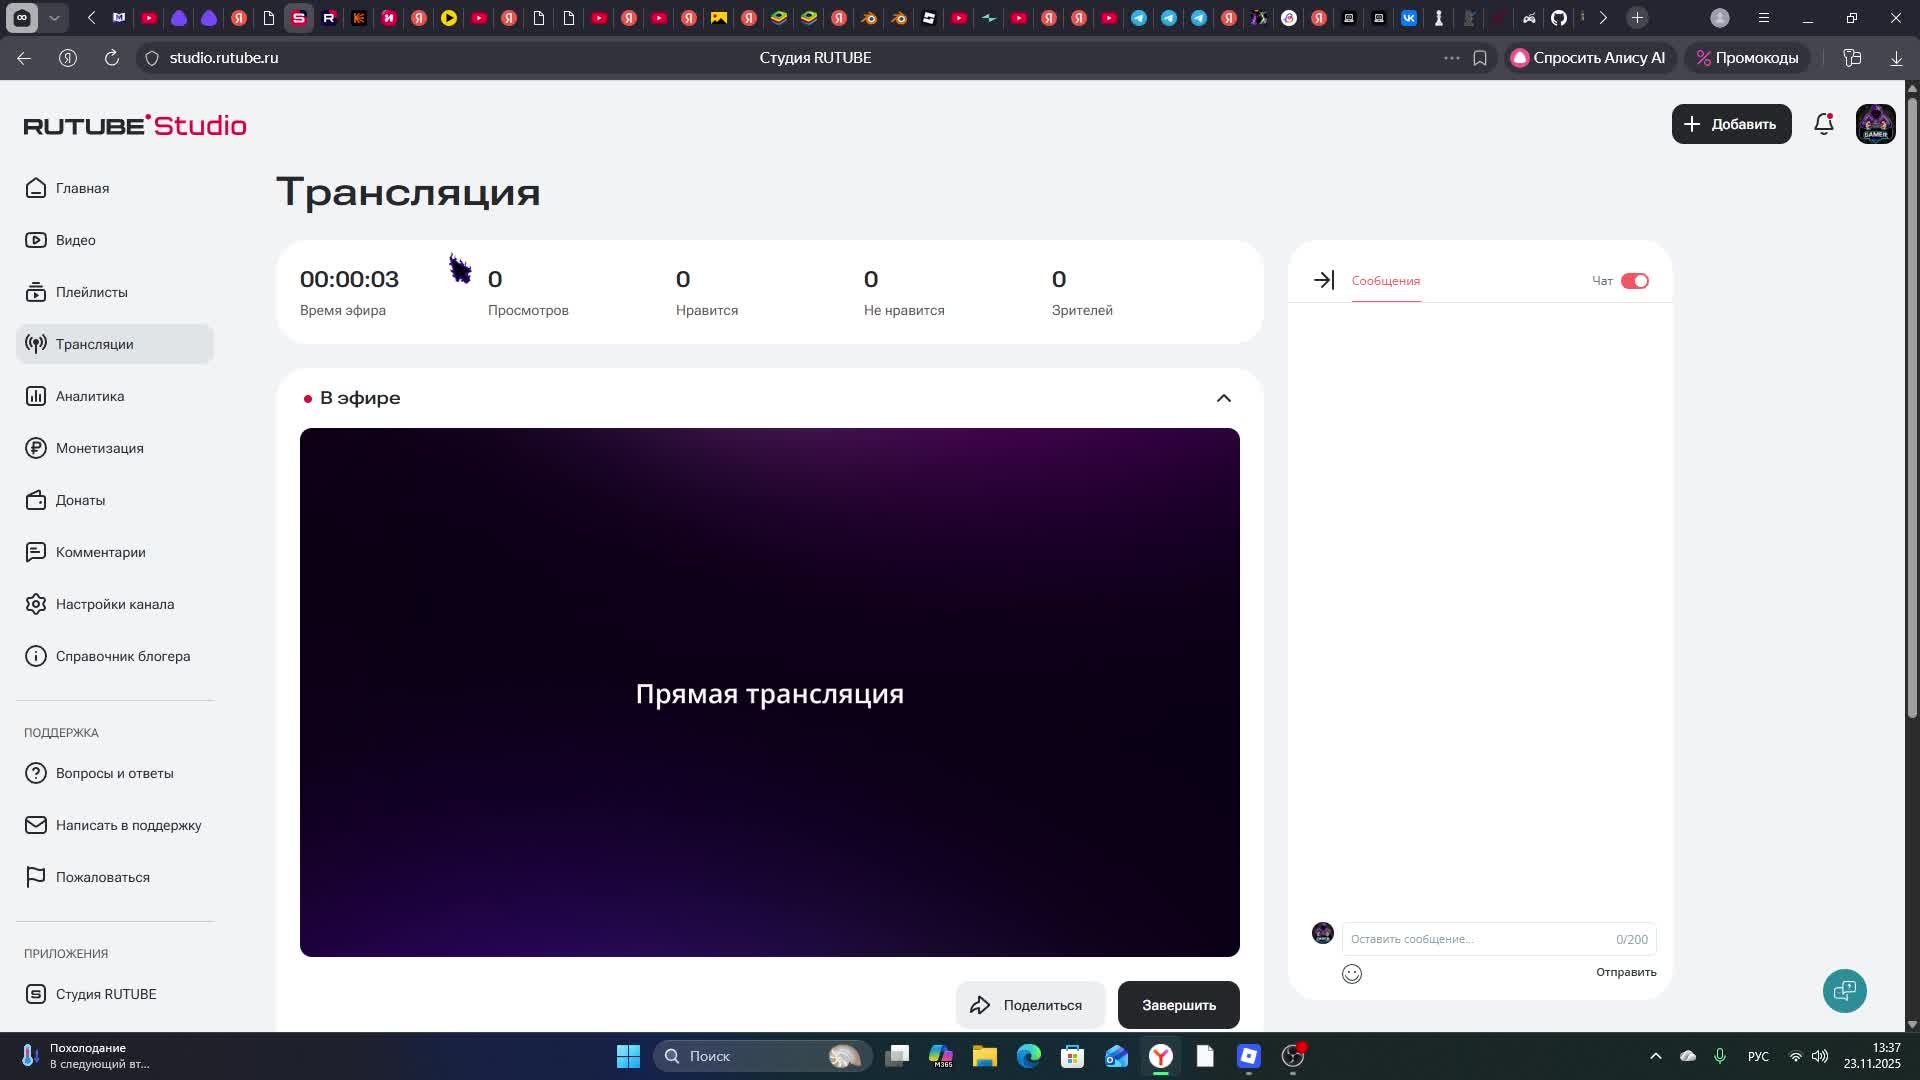The height and width of the screenshot is (1080, 1920).
Task: Select the Сообщения tab
Action: (1385, 281)
